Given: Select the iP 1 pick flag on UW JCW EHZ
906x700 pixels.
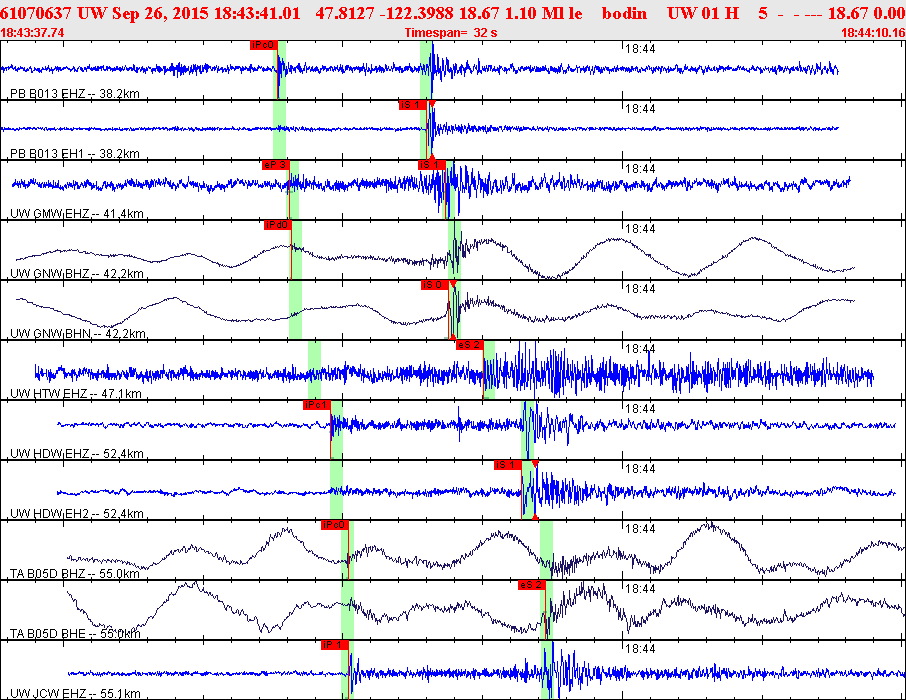Looking at the screenshot, I should click(335, 645).
